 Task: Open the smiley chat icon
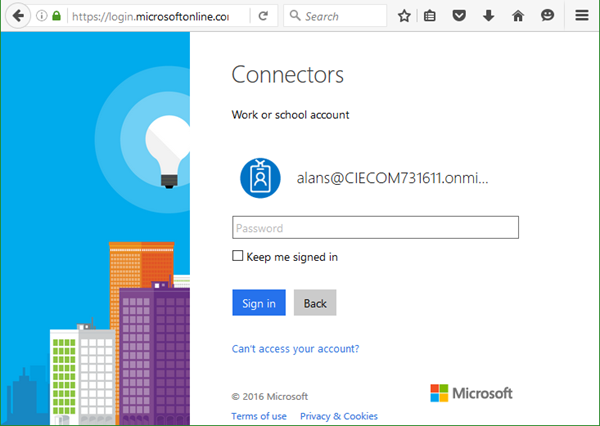tap(548, 16)
